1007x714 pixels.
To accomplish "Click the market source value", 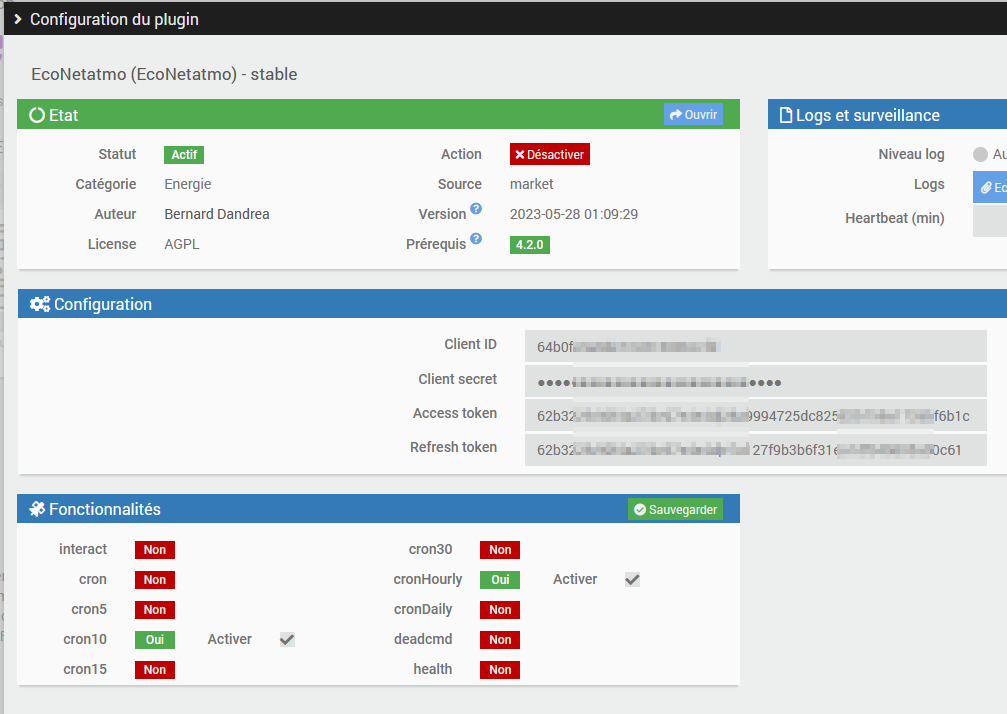I will 531,184.
